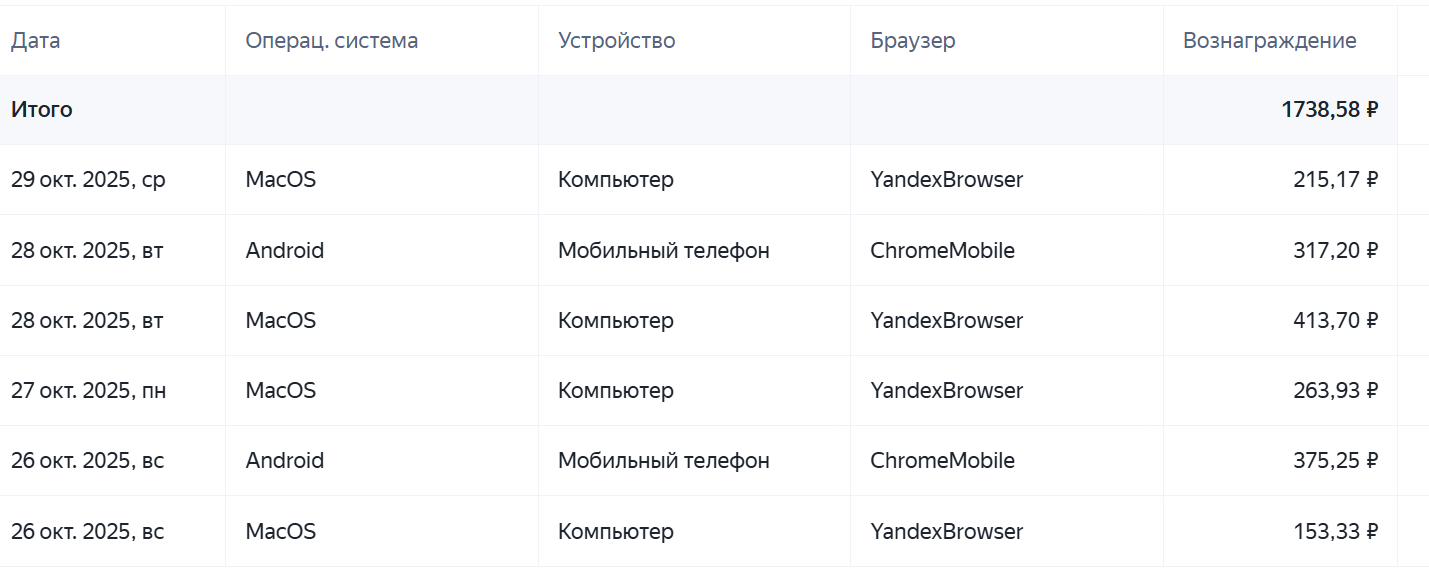Click the Дата column header
The height and width of the screenshot is (574, 1429).
36,41
